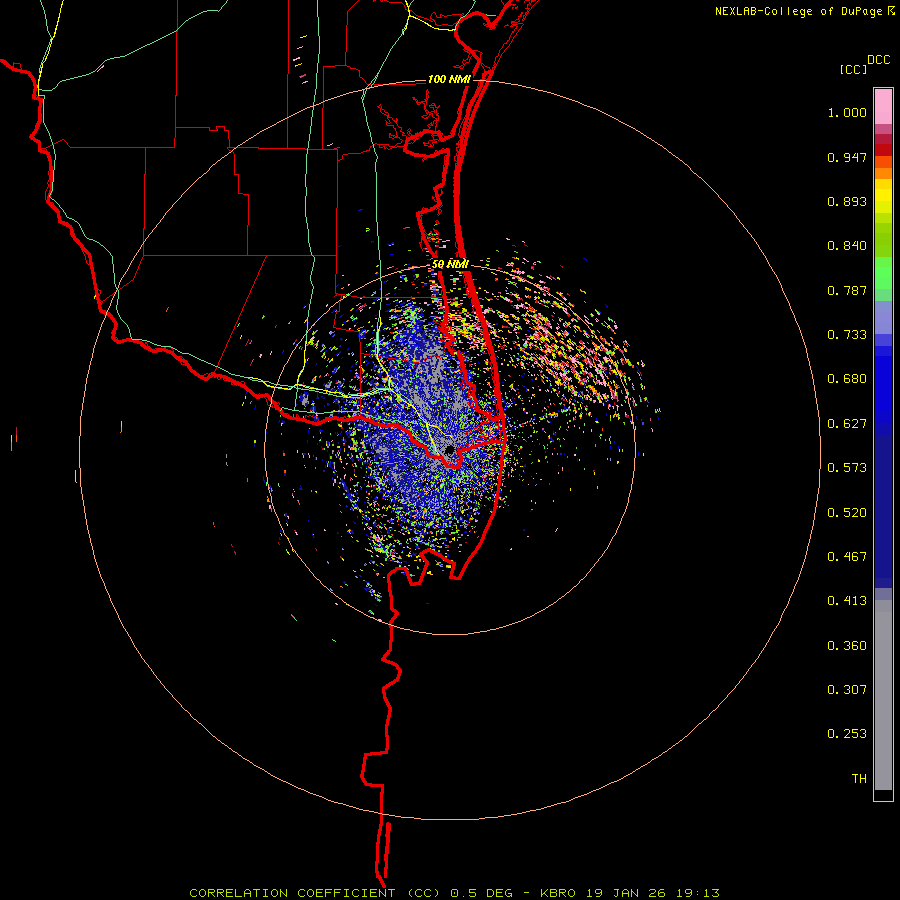
Task: Click the 0.627 legend value
Action: [847, 424]
